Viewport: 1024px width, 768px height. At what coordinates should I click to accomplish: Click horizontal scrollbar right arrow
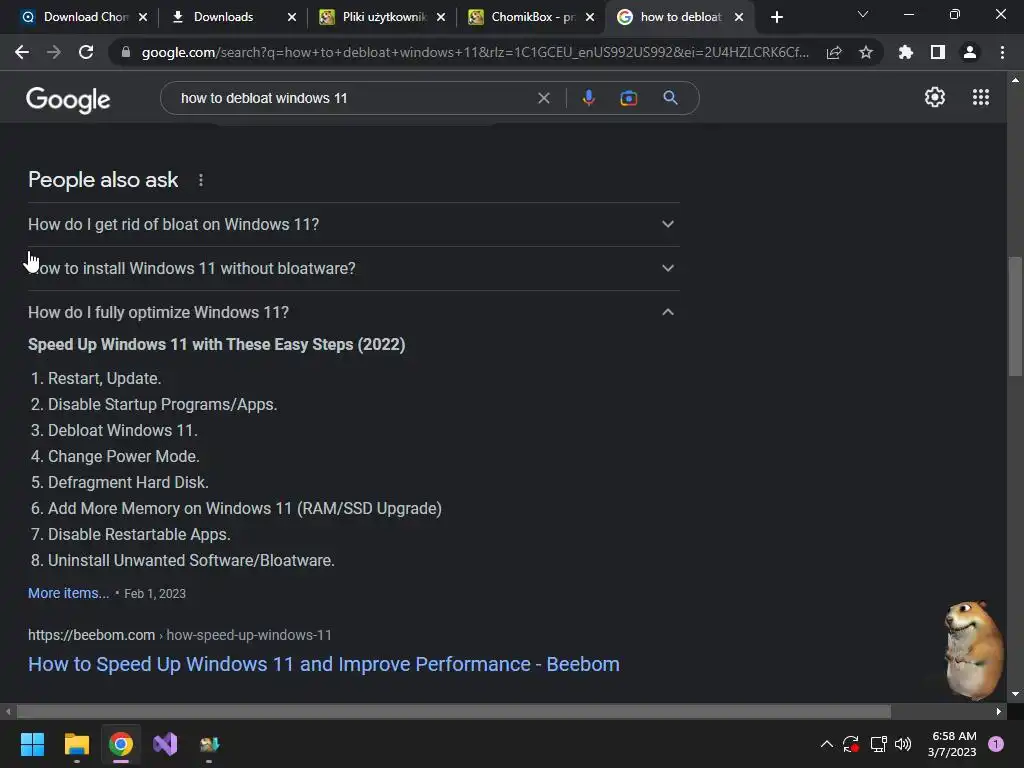[x=999, y=711]
